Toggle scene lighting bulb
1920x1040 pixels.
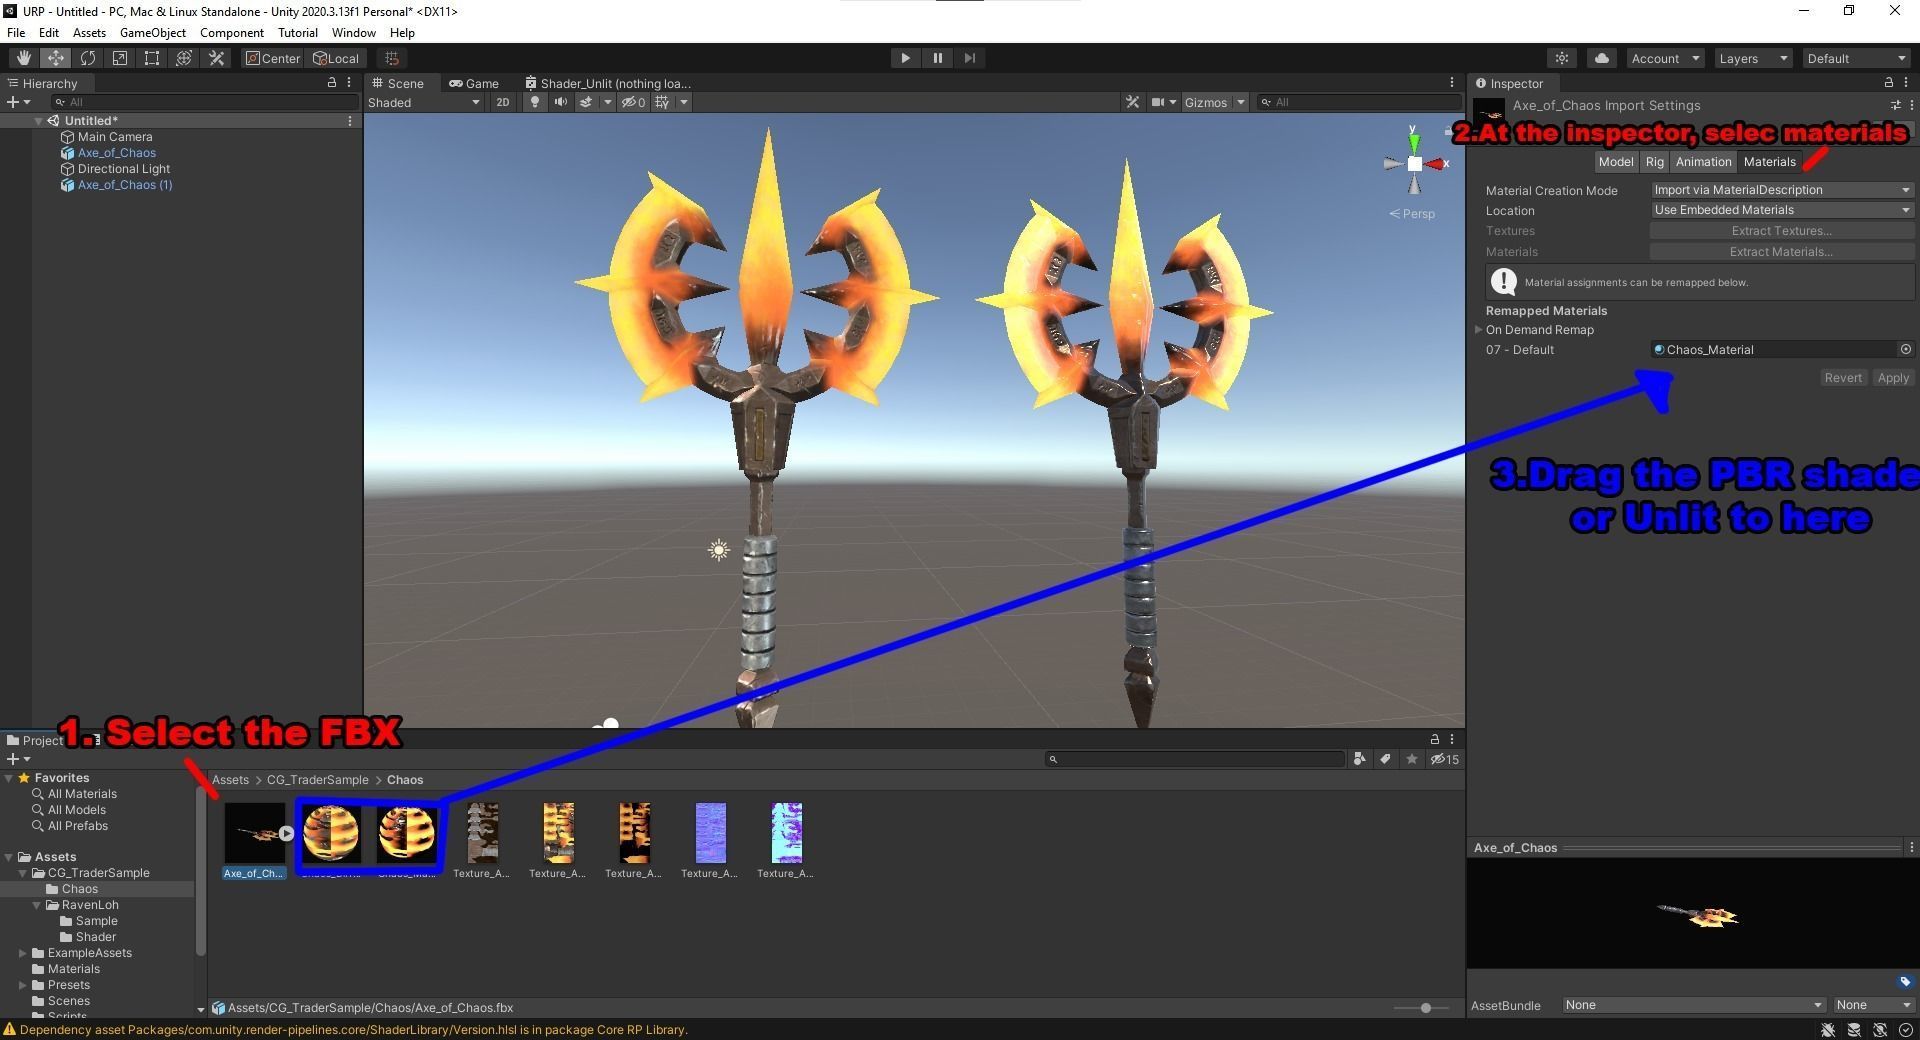point(534,102)
